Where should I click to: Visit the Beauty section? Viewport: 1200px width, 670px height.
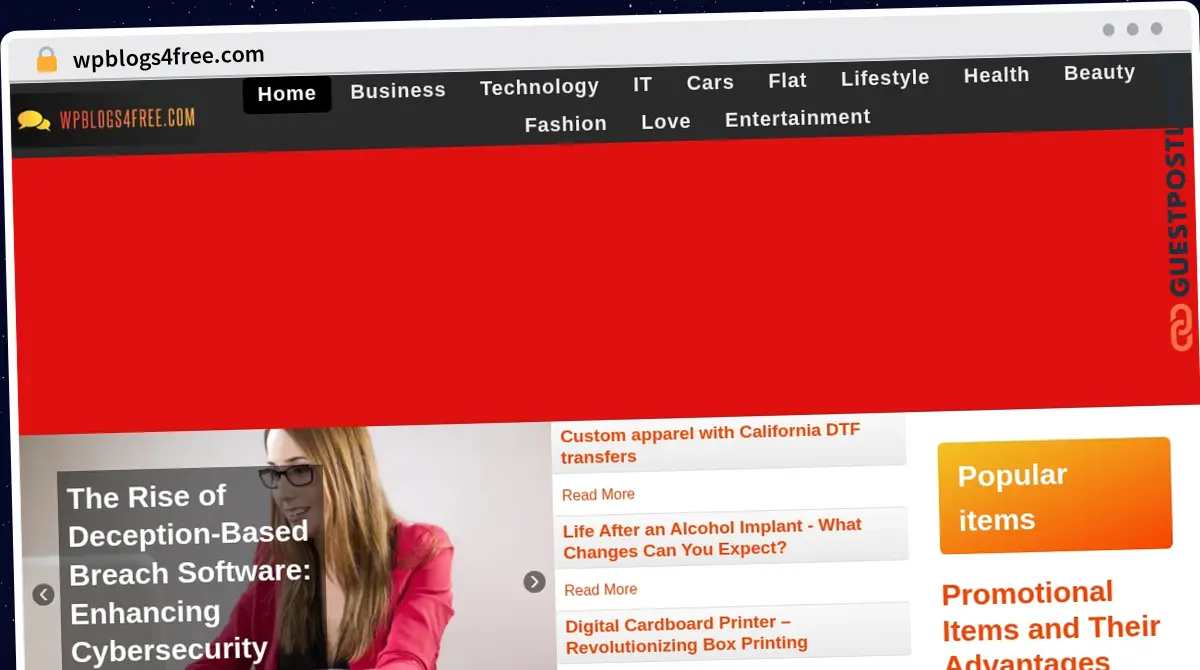(x=1099, y=73)
